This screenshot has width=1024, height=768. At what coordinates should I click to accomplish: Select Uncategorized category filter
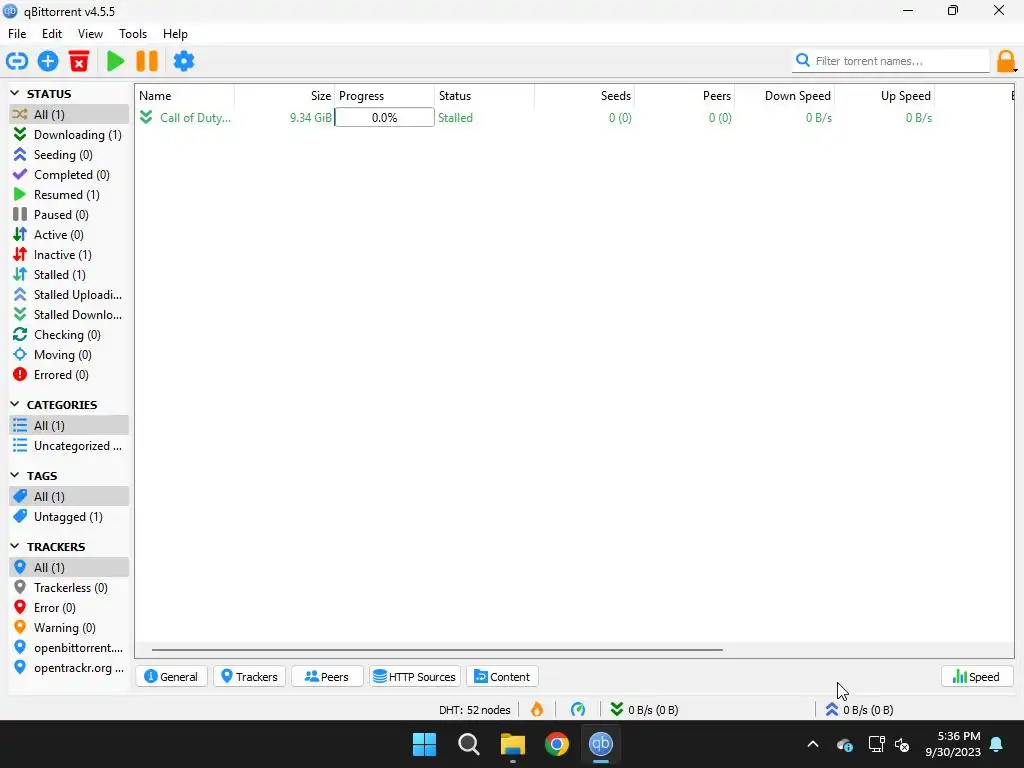(69, 446)
